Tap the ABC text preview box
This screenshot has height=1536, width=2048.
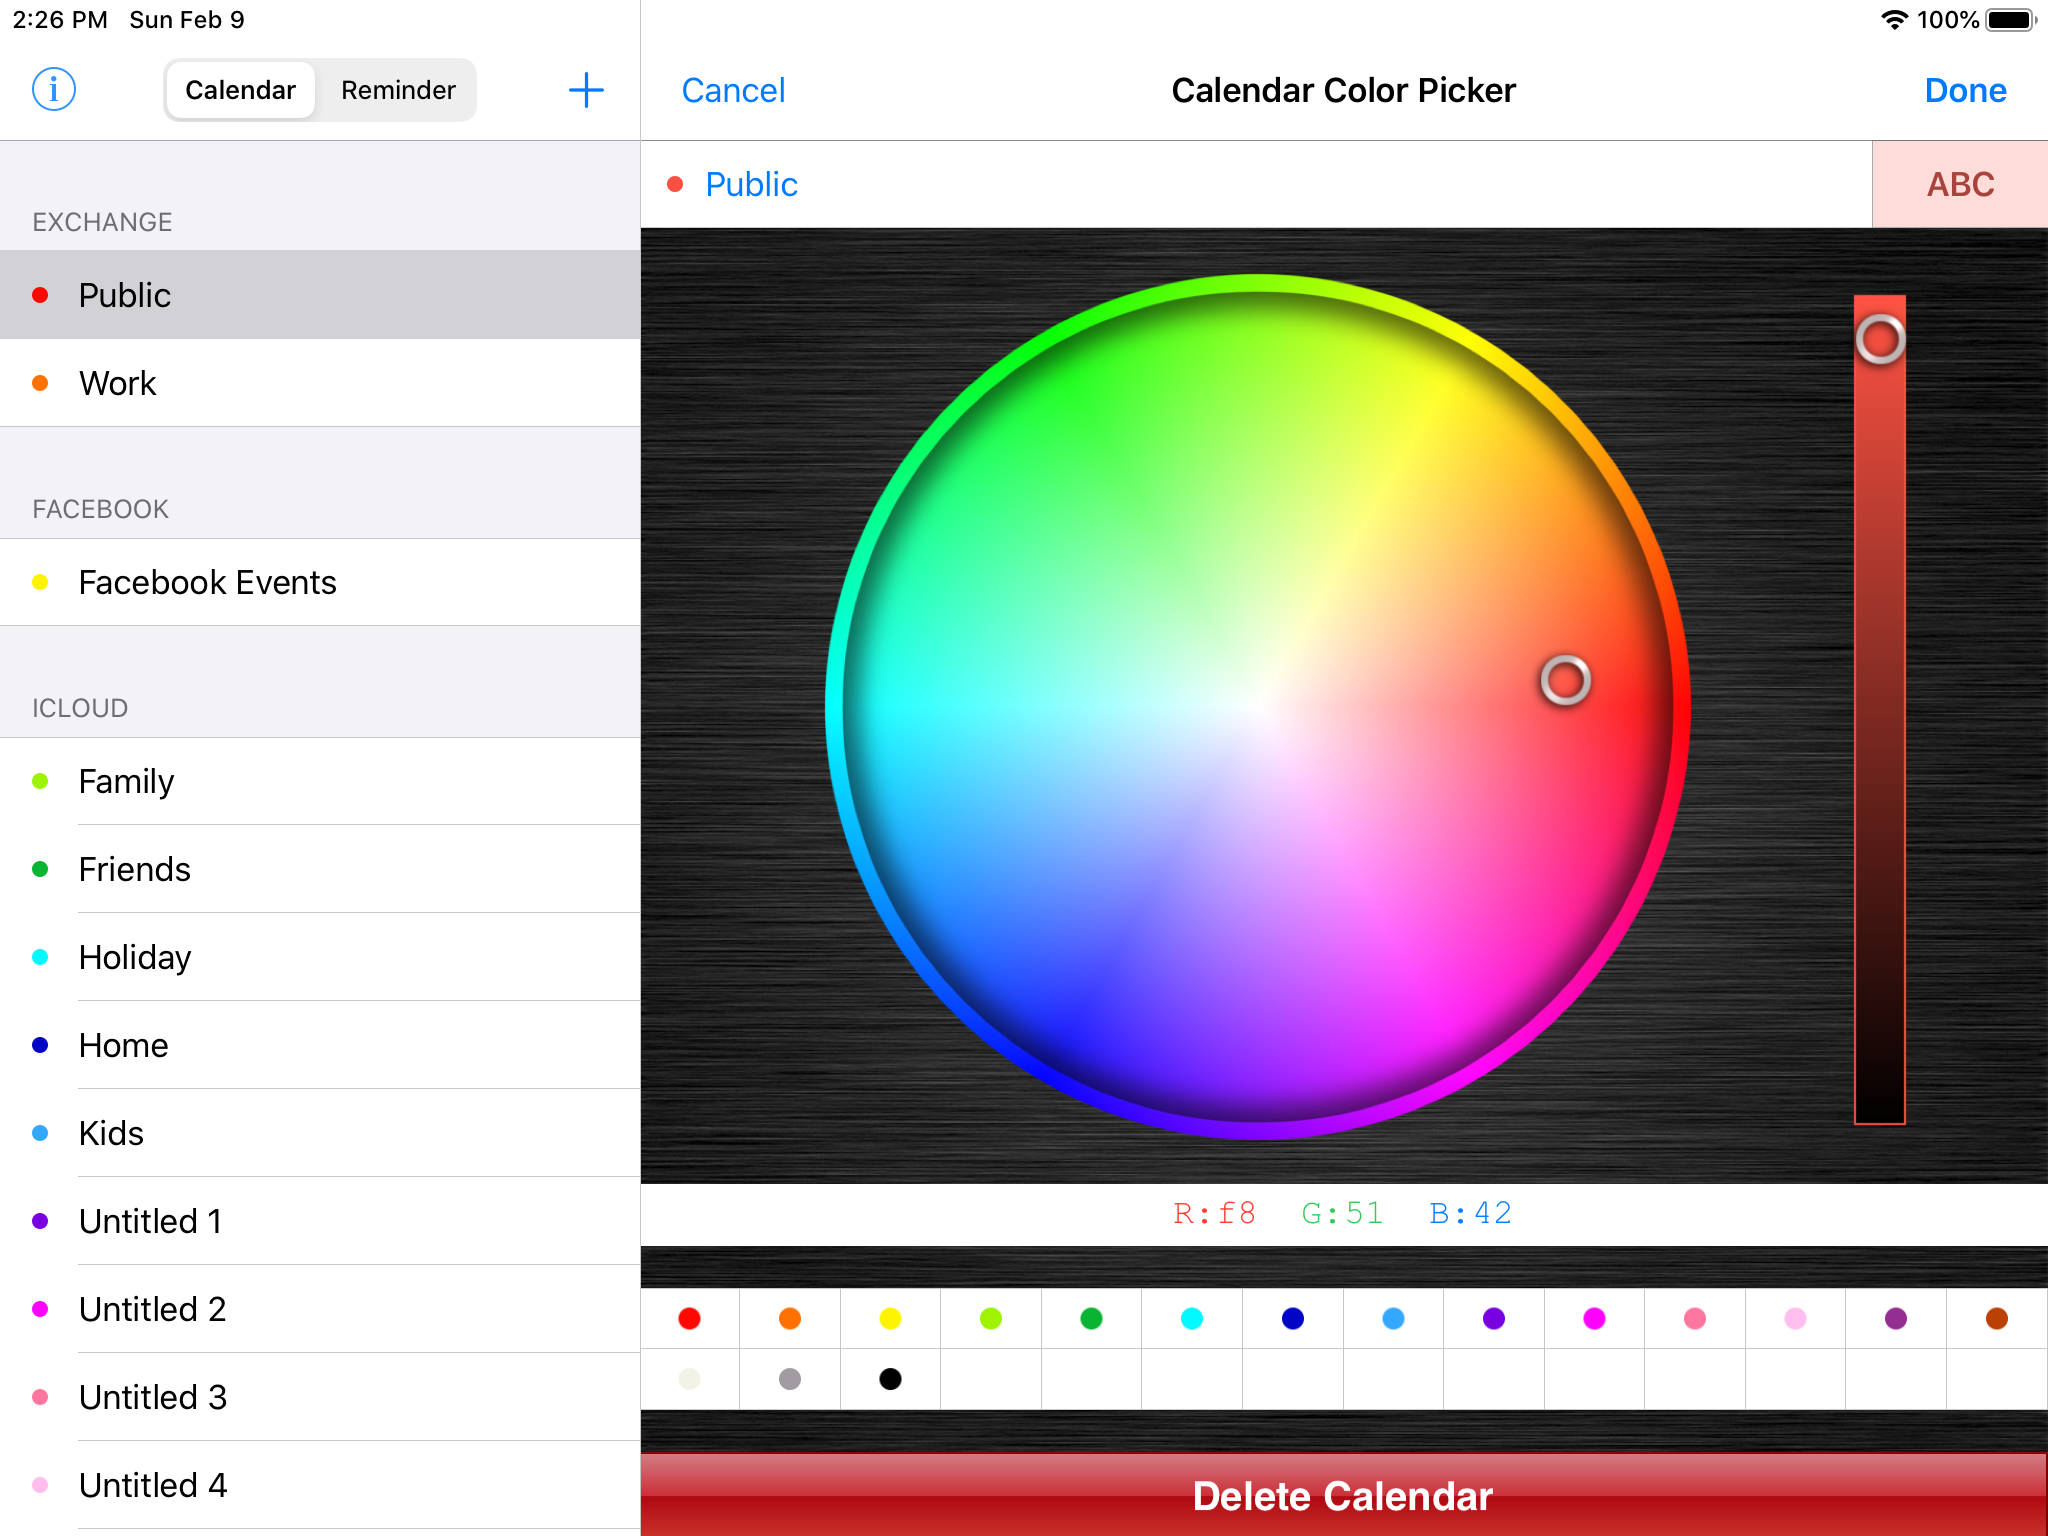click(x=1959, y=184)
